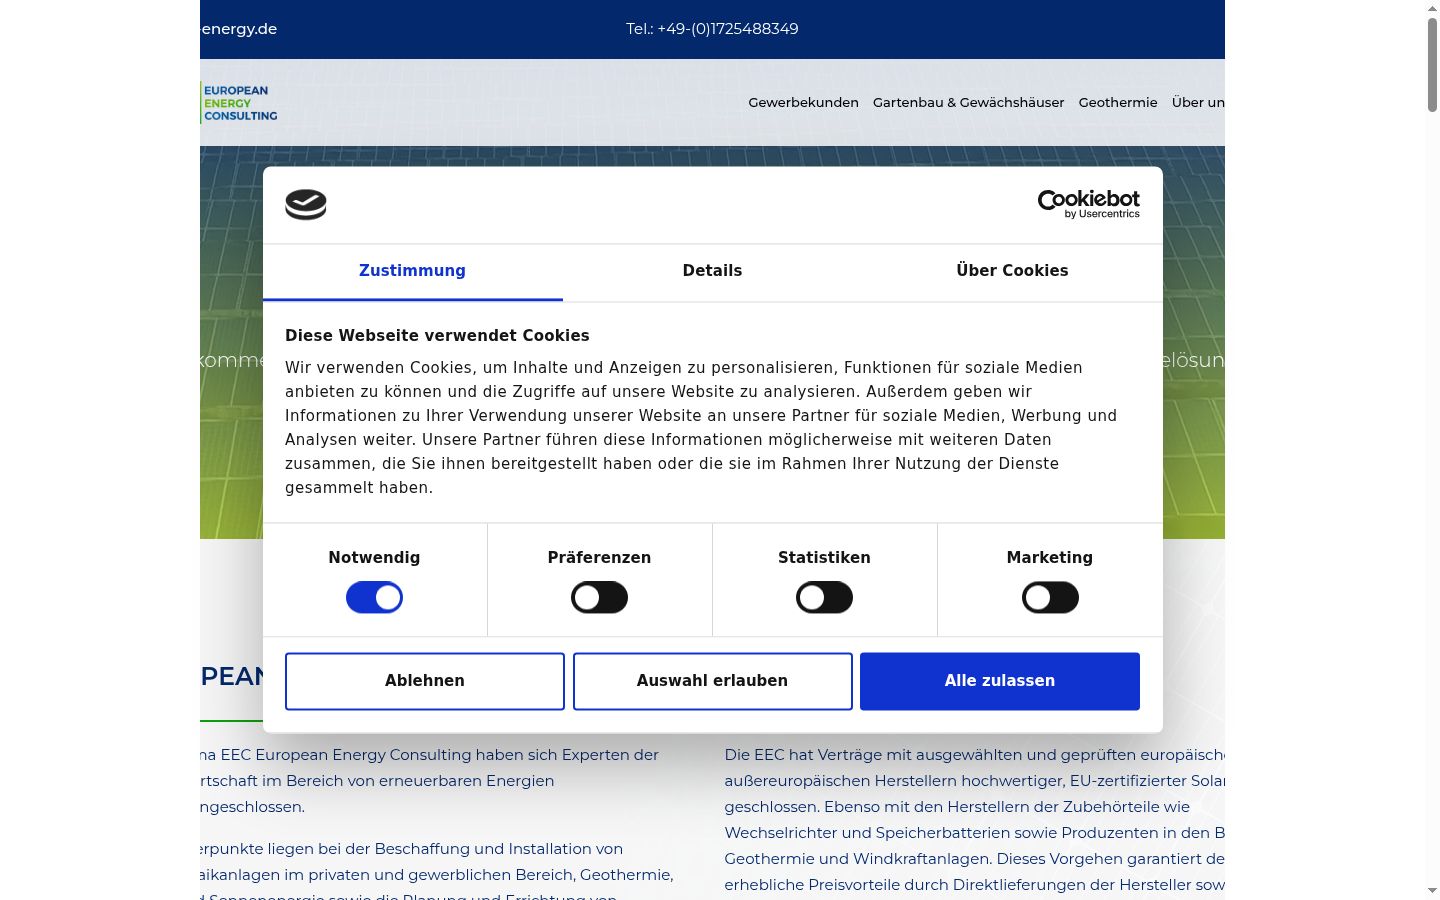Click the paragraph starting 'Die EEC hat Verträge'
This screenshot has height=900, width=1440.
tap(975, 820)
